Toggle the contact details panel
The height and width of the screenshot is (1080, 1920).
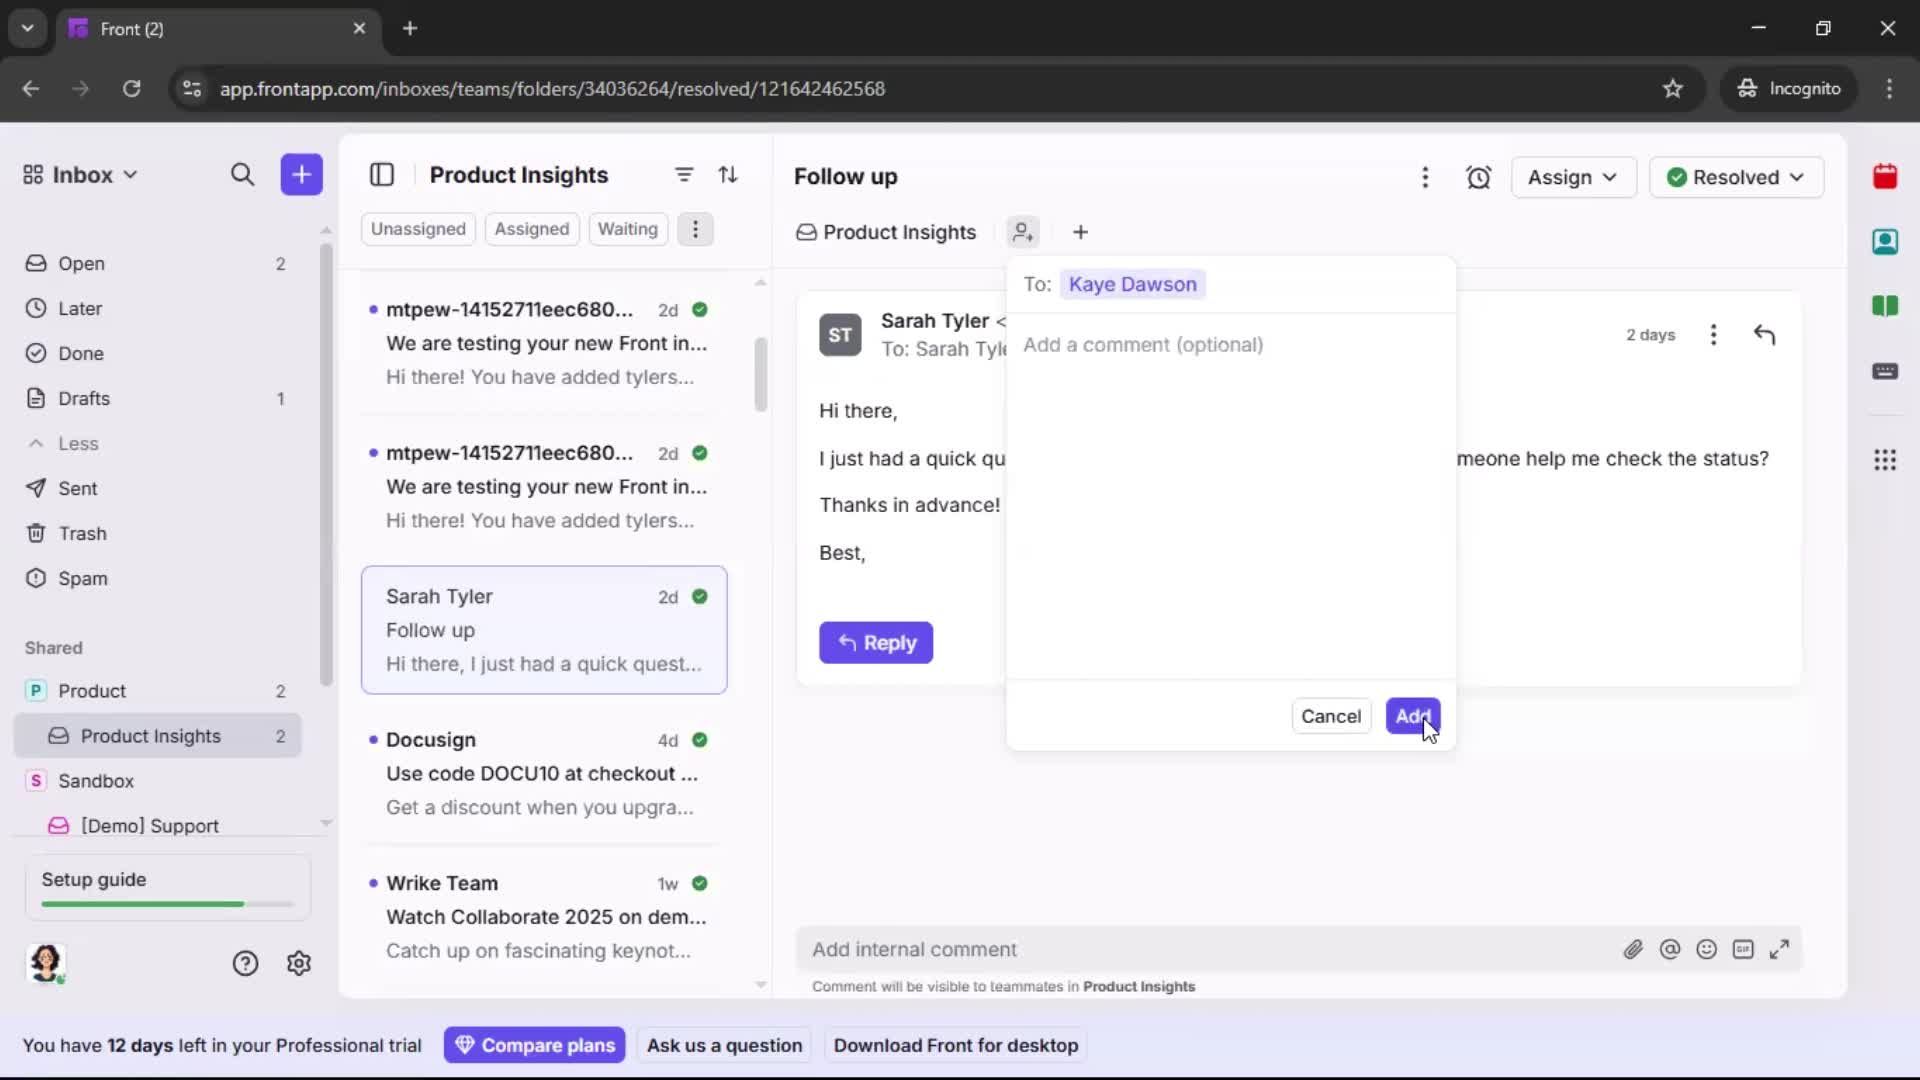(x=1887, y=242)
